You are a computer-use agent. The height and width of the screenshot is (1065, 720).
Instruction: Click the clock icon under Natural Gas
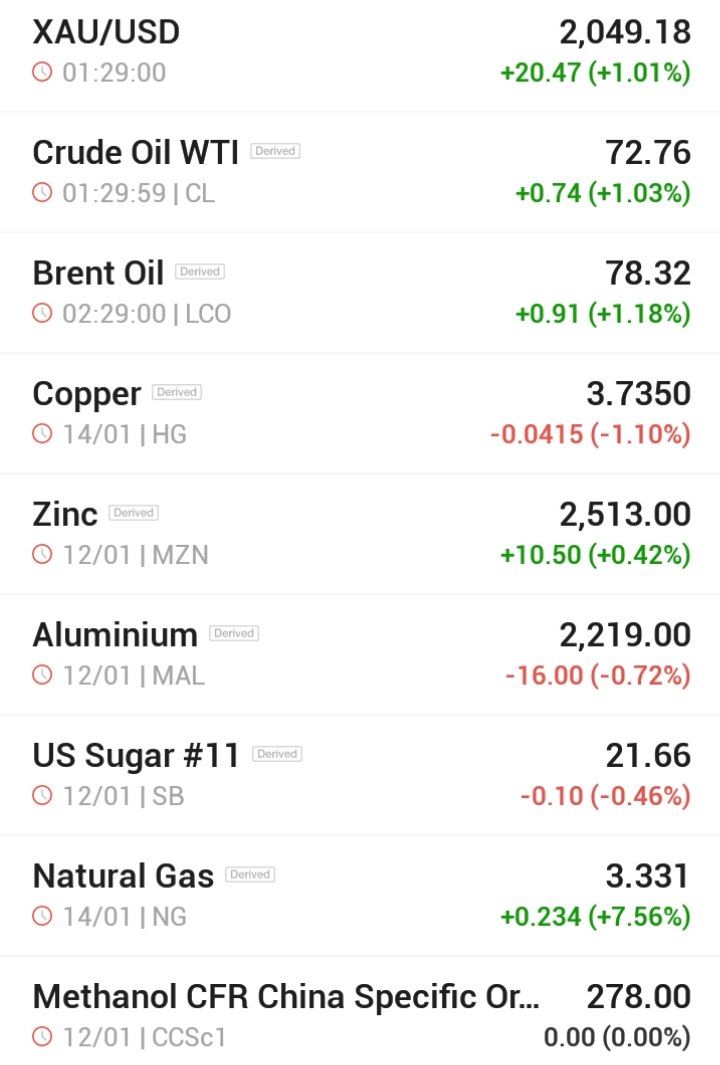coord(42,916)
